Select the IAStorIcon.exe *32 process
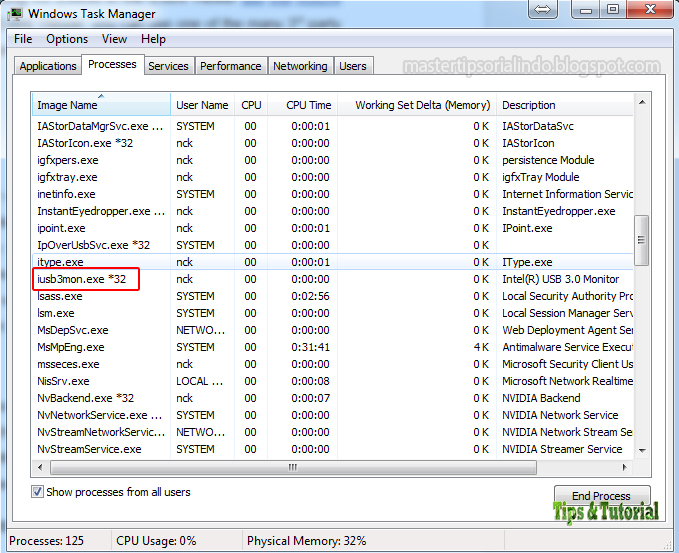 pos(332,143)
